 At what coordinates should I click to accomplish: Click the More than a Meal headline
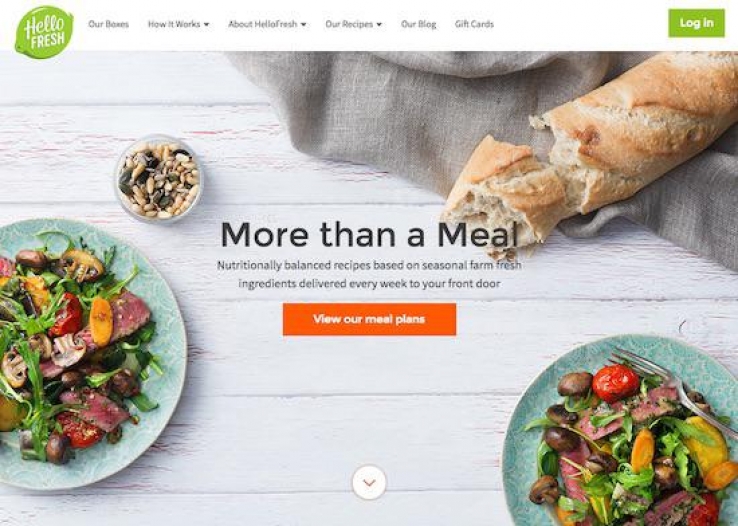[369, 234]
